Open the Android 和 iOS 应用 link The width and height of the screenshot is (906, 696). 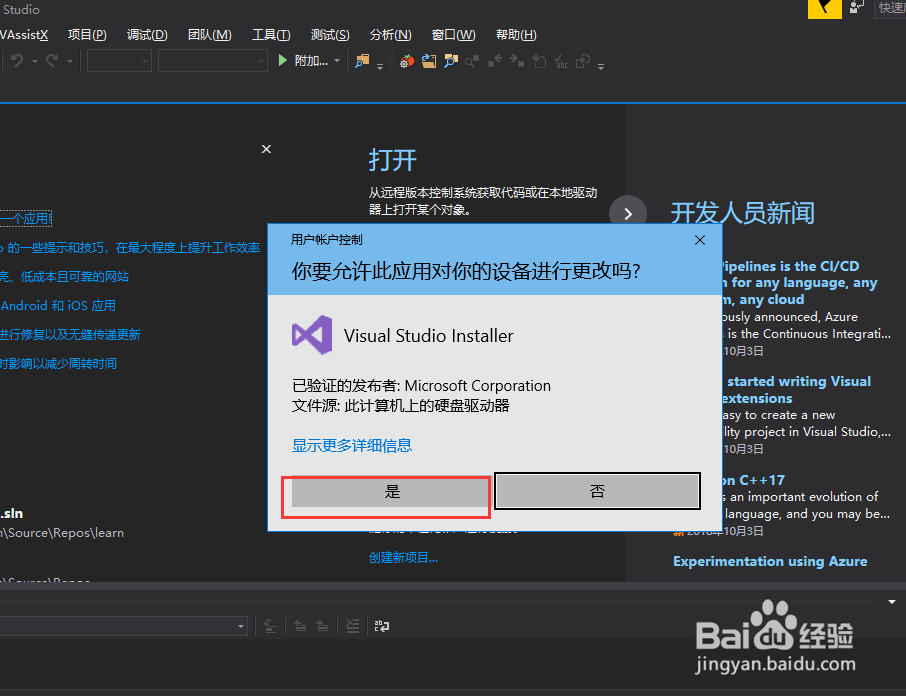(x=58, y=305)
